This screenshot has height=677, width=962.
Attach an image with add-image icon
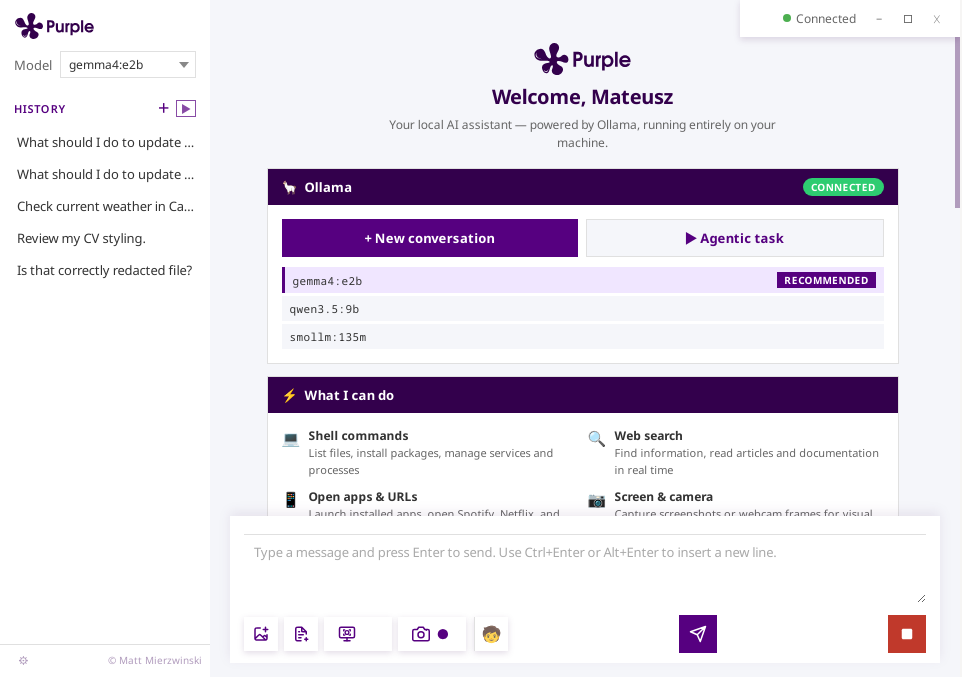click(261, 634)
